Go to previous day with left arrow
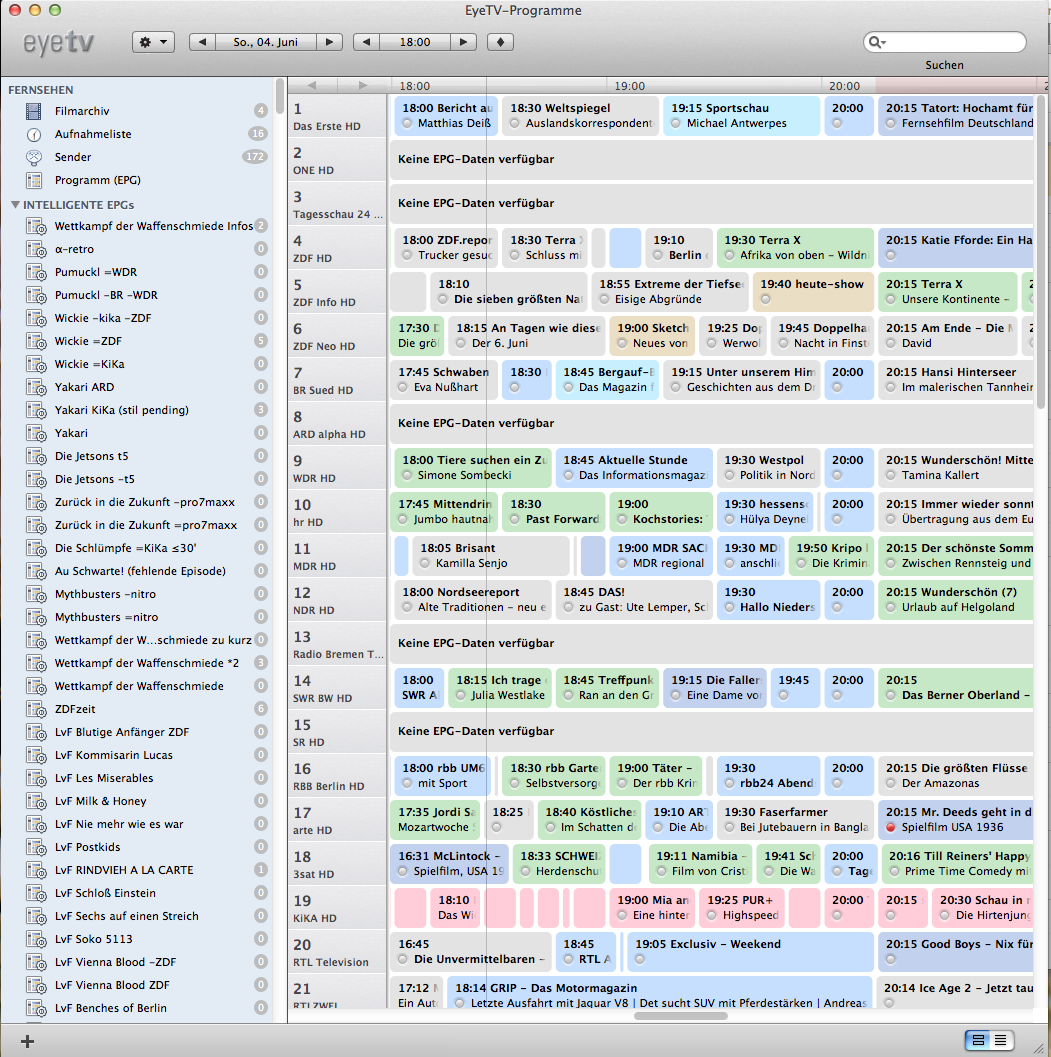The height and width of the screenshot is (1057, 1051). coord(203,42)
